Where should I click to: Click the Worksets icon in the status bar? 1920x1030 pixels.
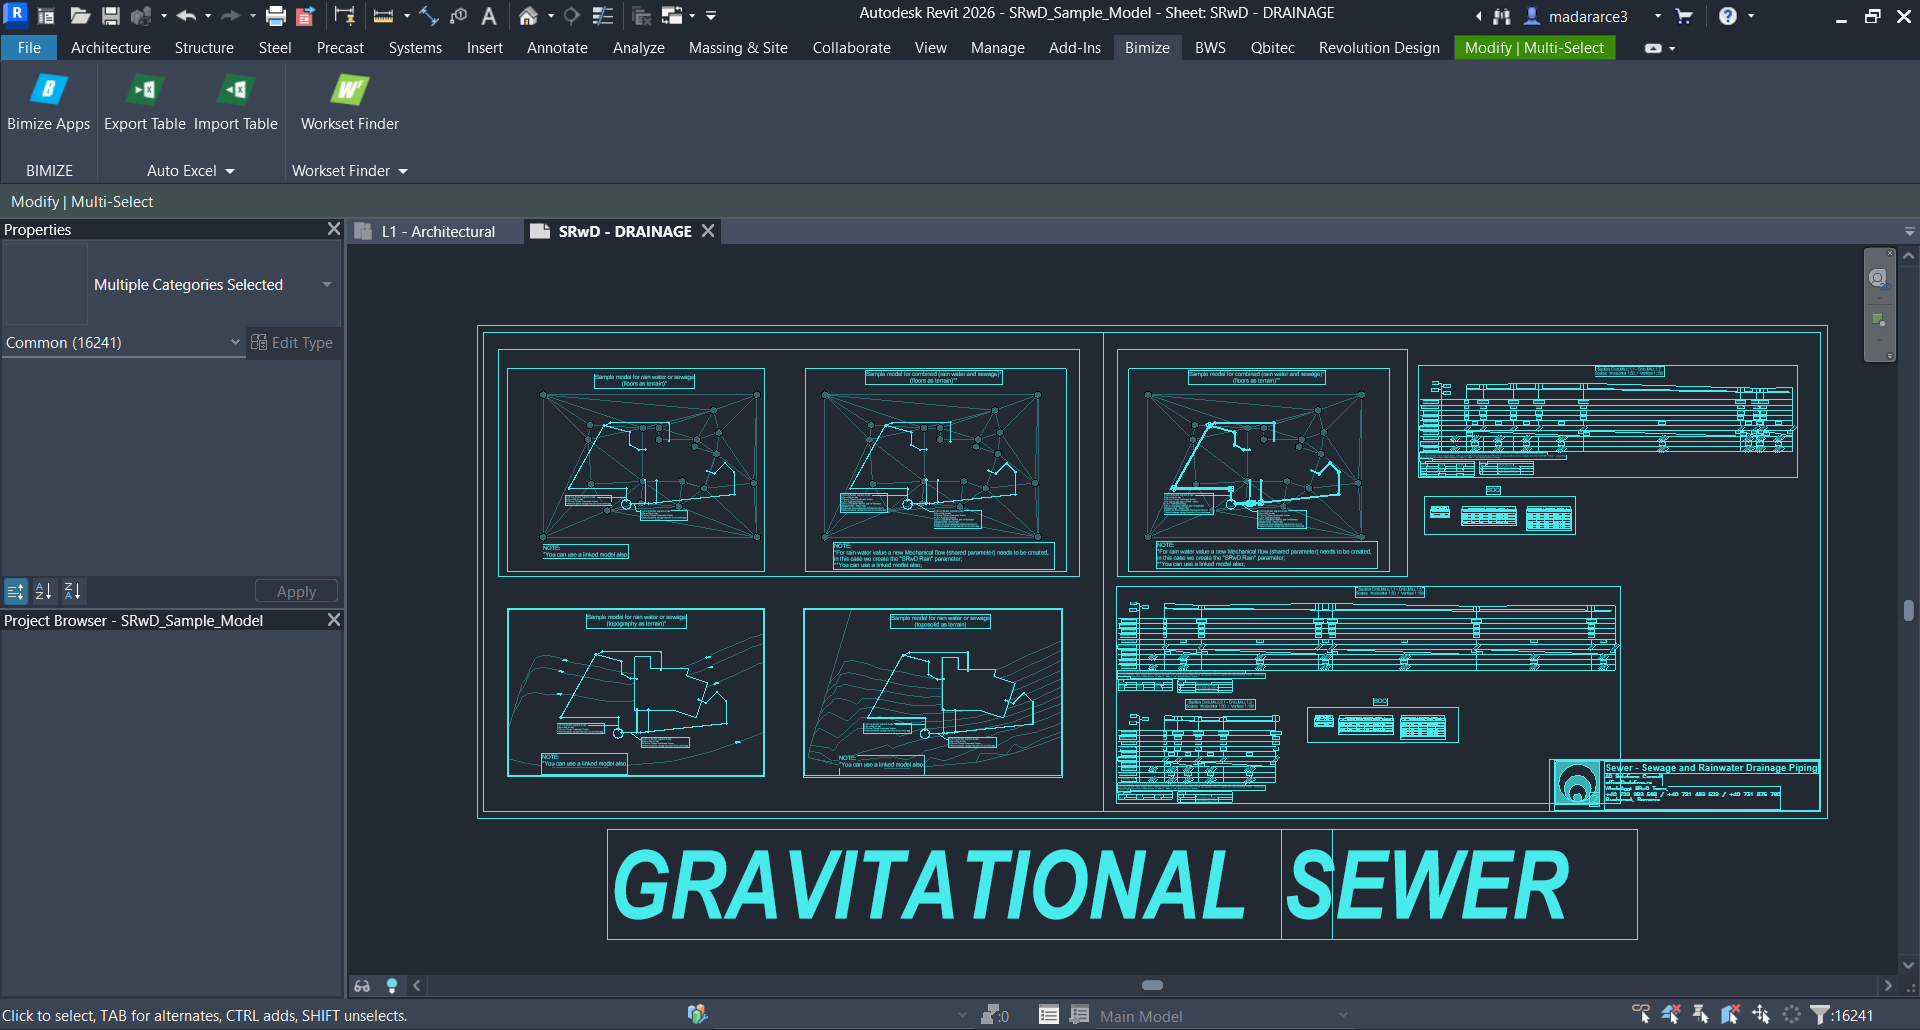(x=697, y=1015)
